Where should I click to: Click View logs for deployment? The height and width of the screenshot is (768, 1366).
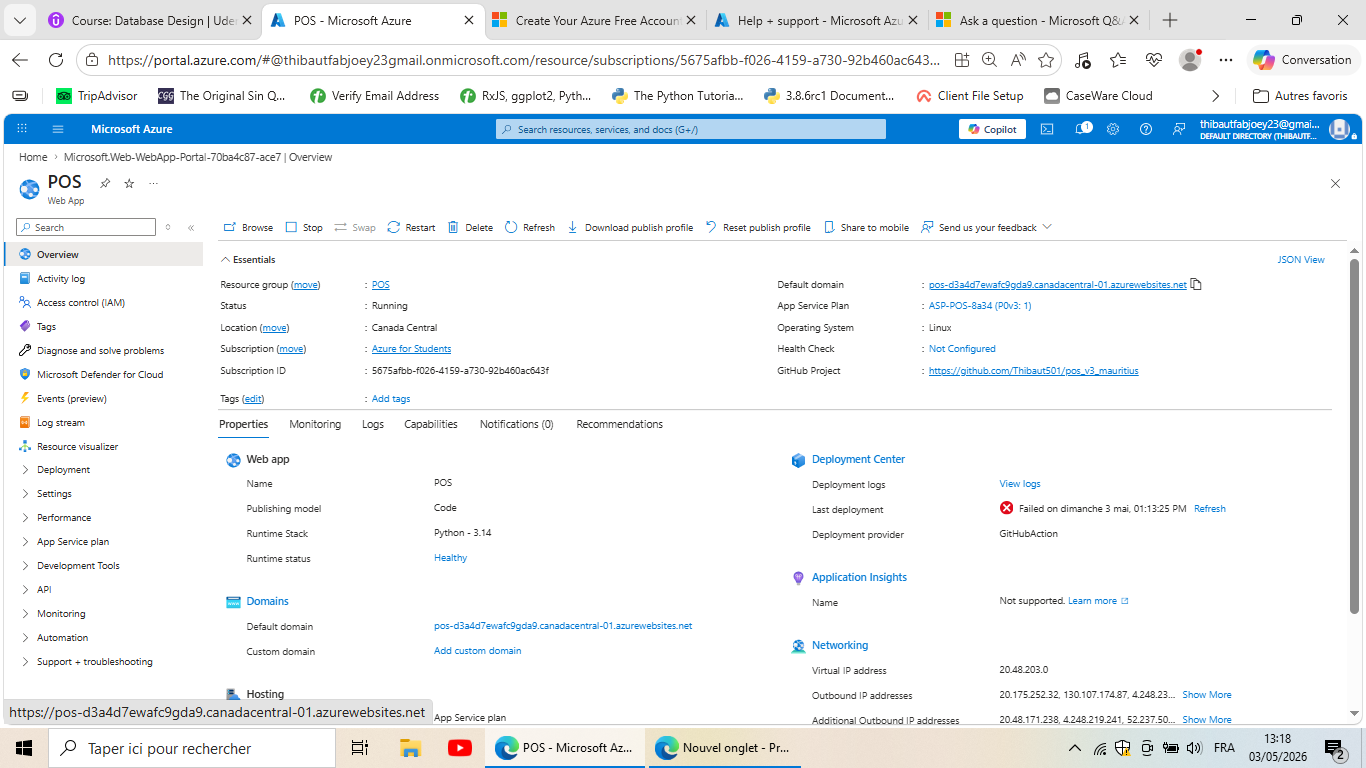coord(1020,484)
